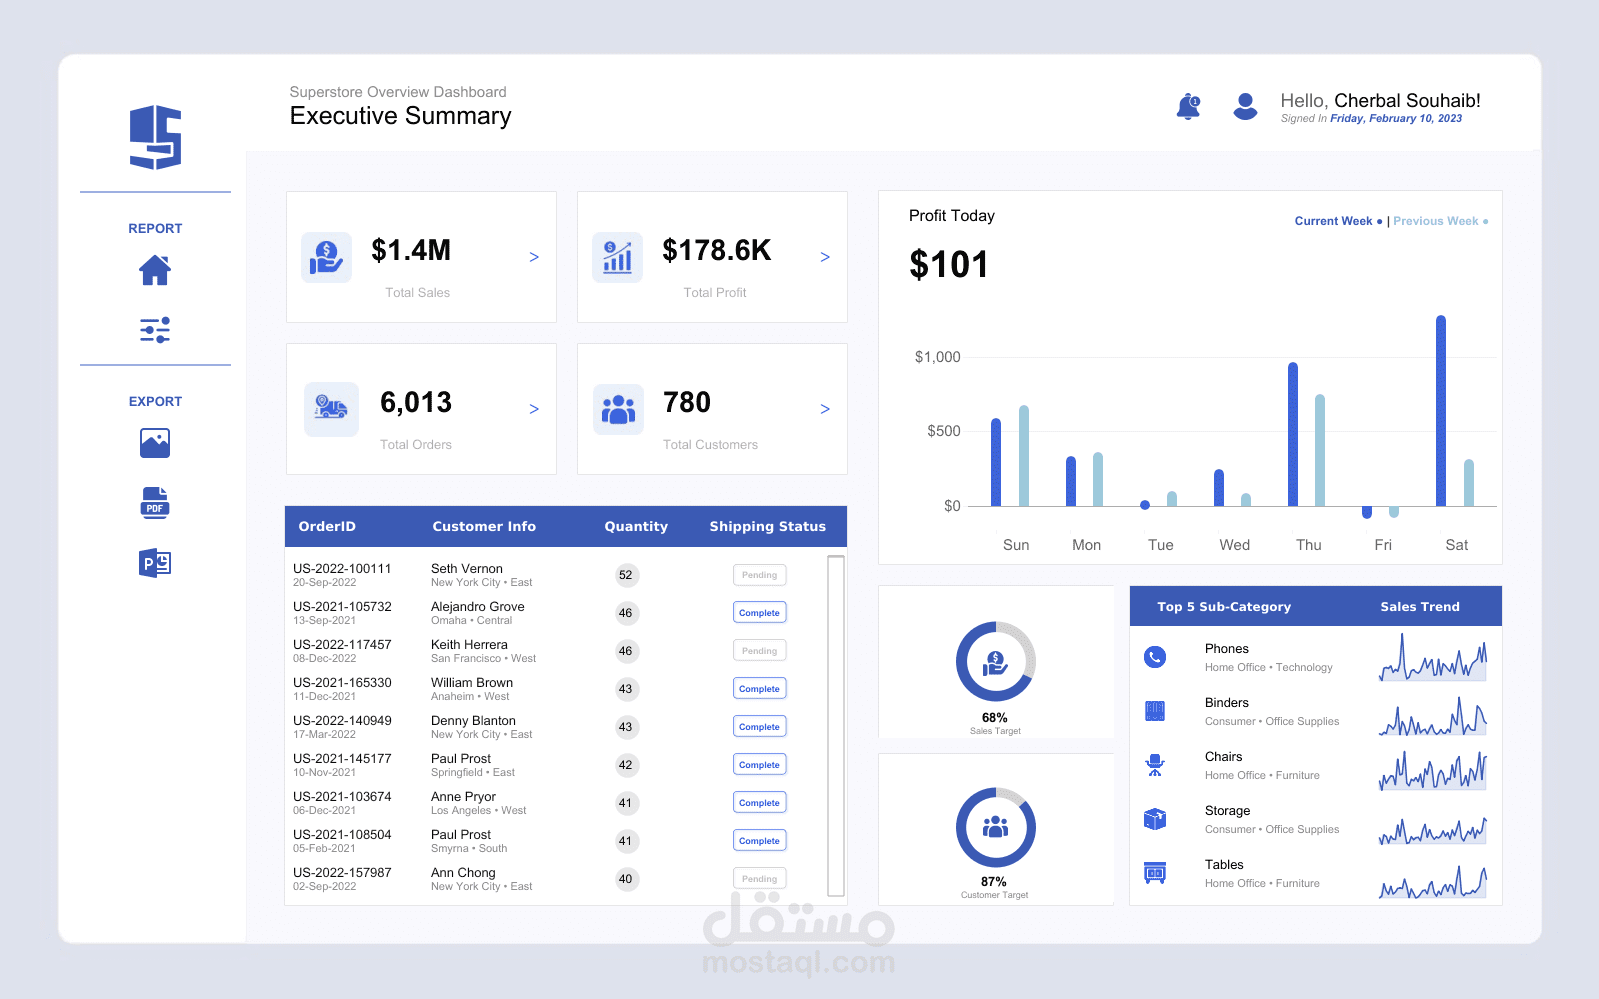Open the filter sliders icon in sidebar

155,330
